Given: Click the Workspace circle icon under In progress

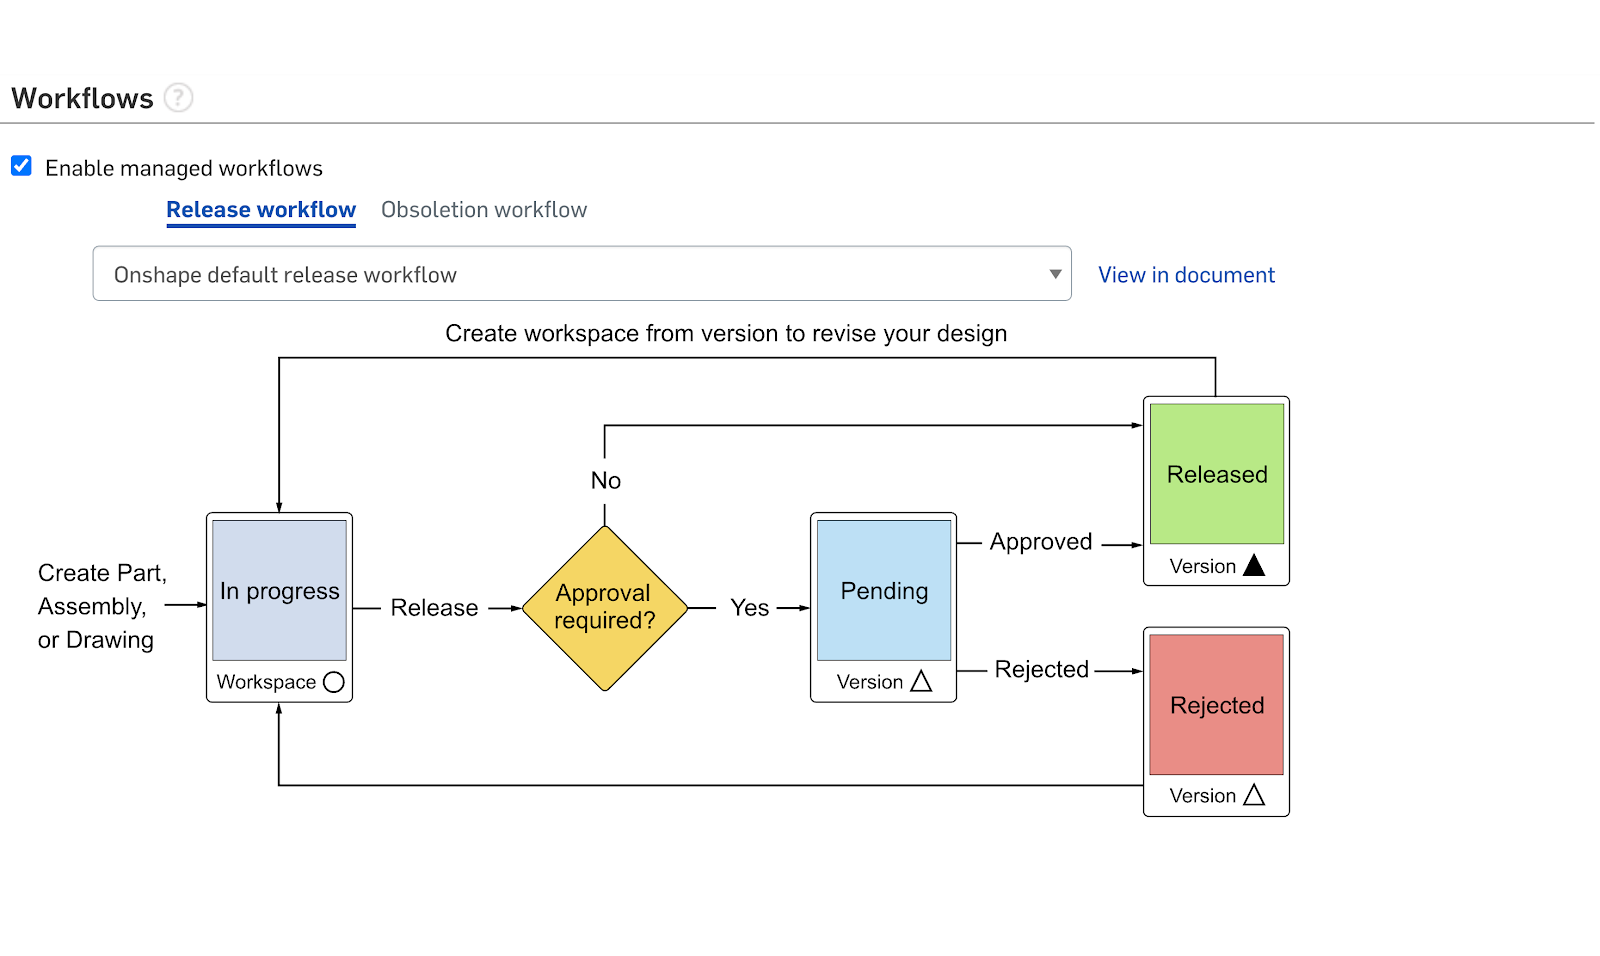Looking at the screenshot, I should (334, 682).
